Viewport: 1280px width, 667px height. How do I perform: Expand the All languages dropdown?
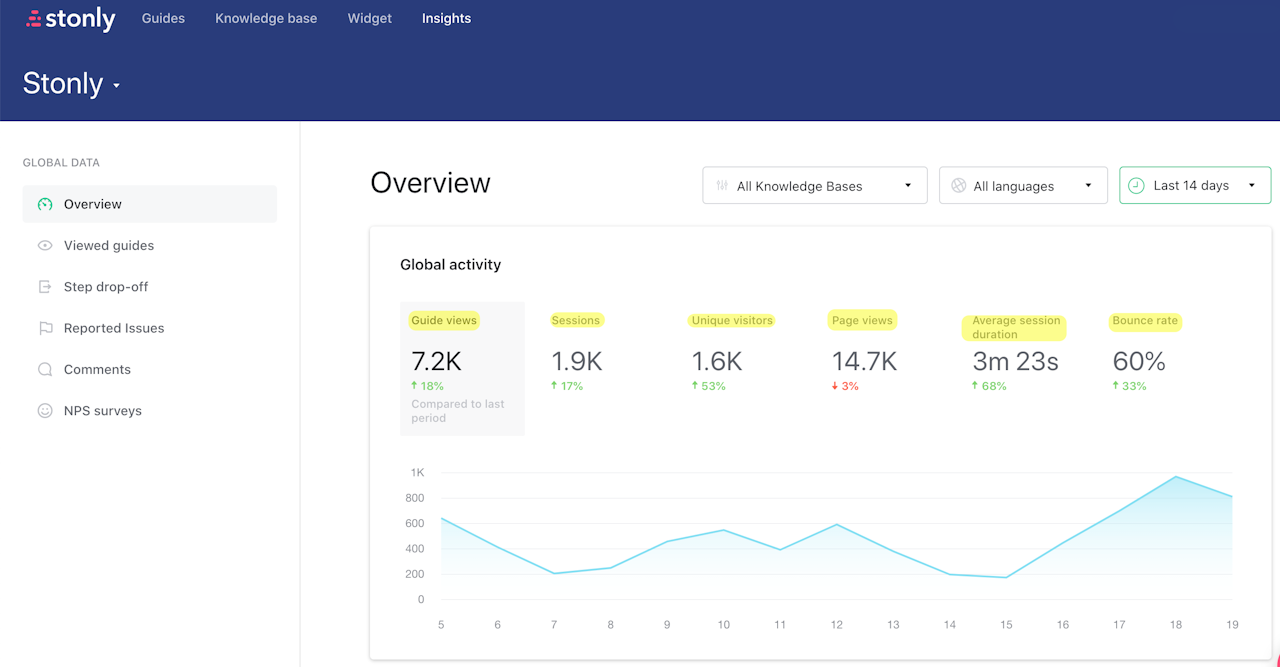coord(1022,186)
